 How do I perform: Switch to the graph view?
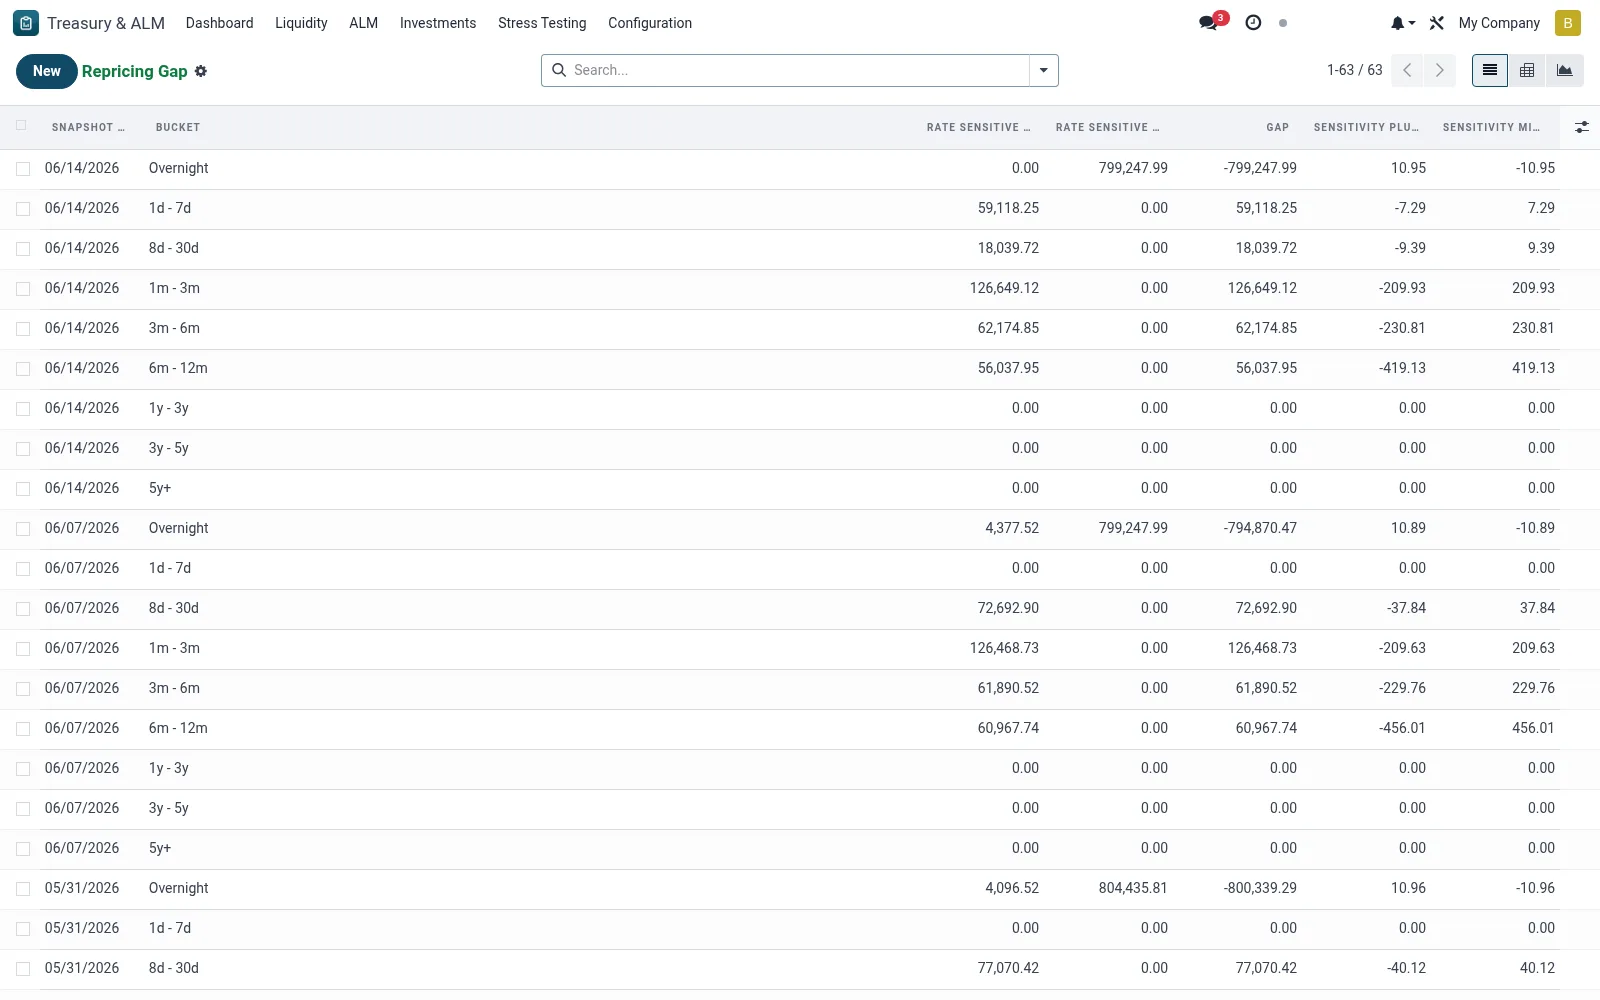click(x=1565, y=70)
